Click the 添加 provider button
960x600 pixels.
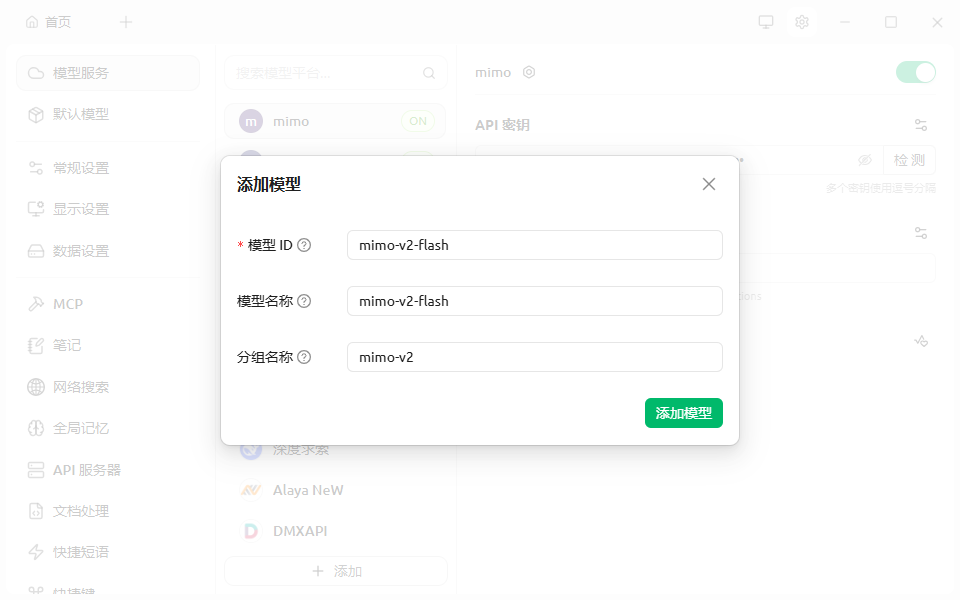336,571
